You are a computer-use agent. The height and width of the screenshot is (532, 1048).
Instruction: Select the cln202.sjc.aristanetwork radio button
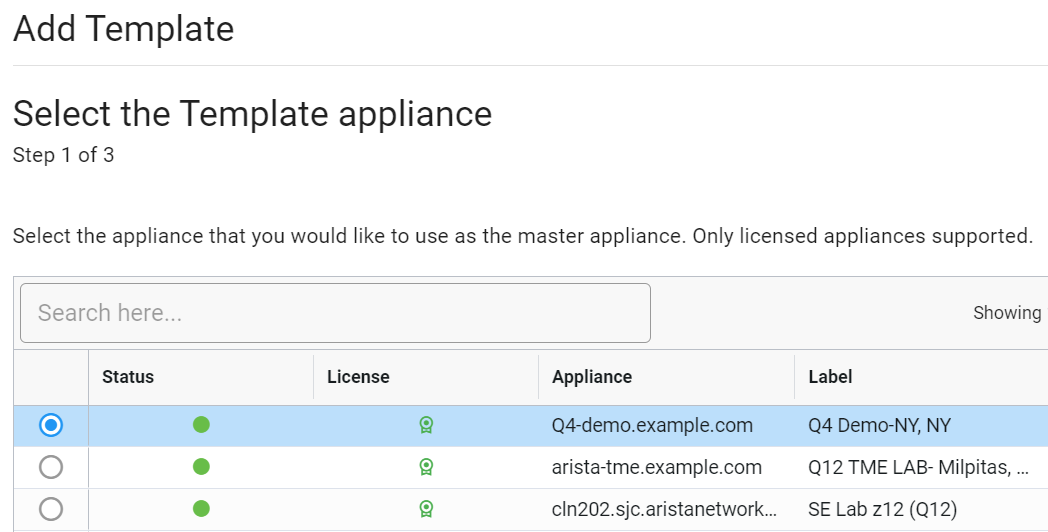51,509
